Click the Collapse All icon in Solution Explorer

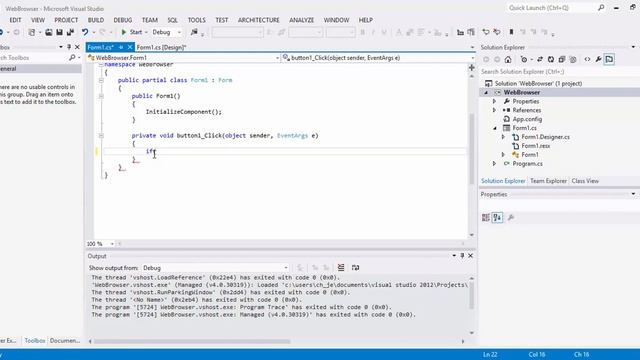(562, 59)
